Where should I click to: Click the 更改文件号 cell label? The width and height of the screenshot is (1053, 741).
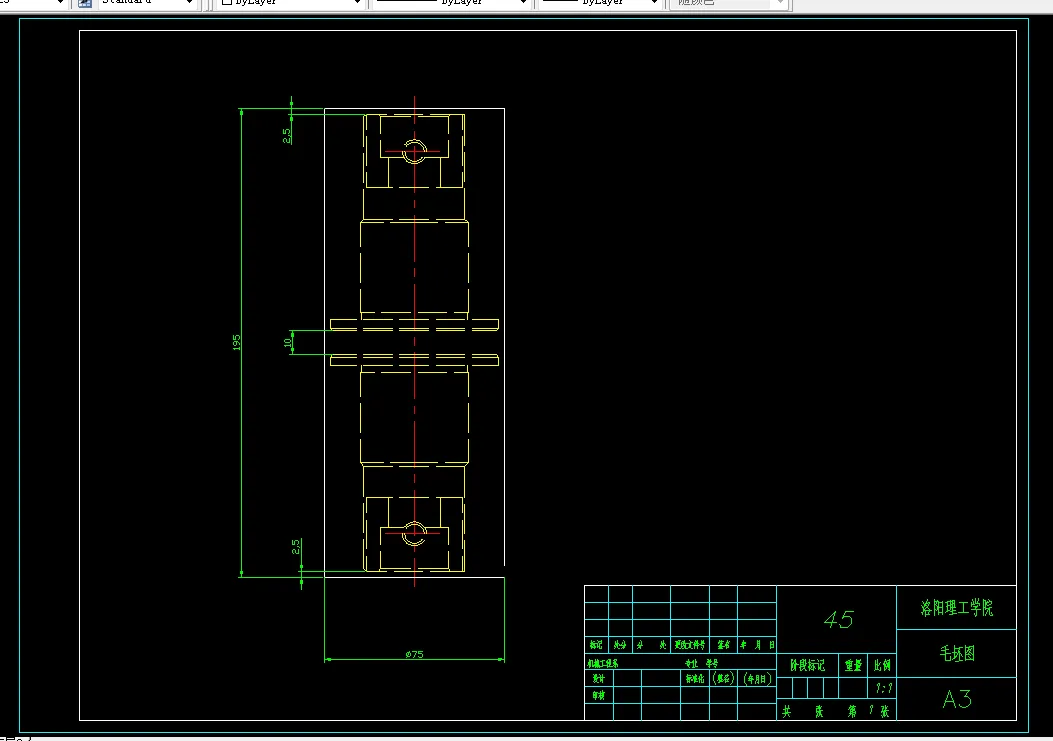tap(690, 645)
